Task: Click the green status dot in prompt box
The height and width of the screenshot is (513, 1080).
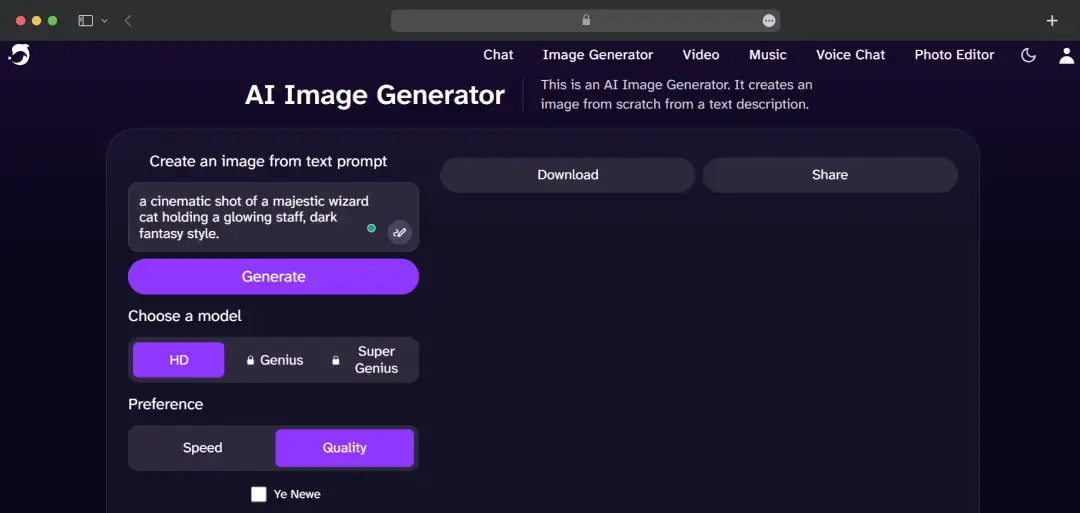Action: pyautogui.click(x=371, y=228)
